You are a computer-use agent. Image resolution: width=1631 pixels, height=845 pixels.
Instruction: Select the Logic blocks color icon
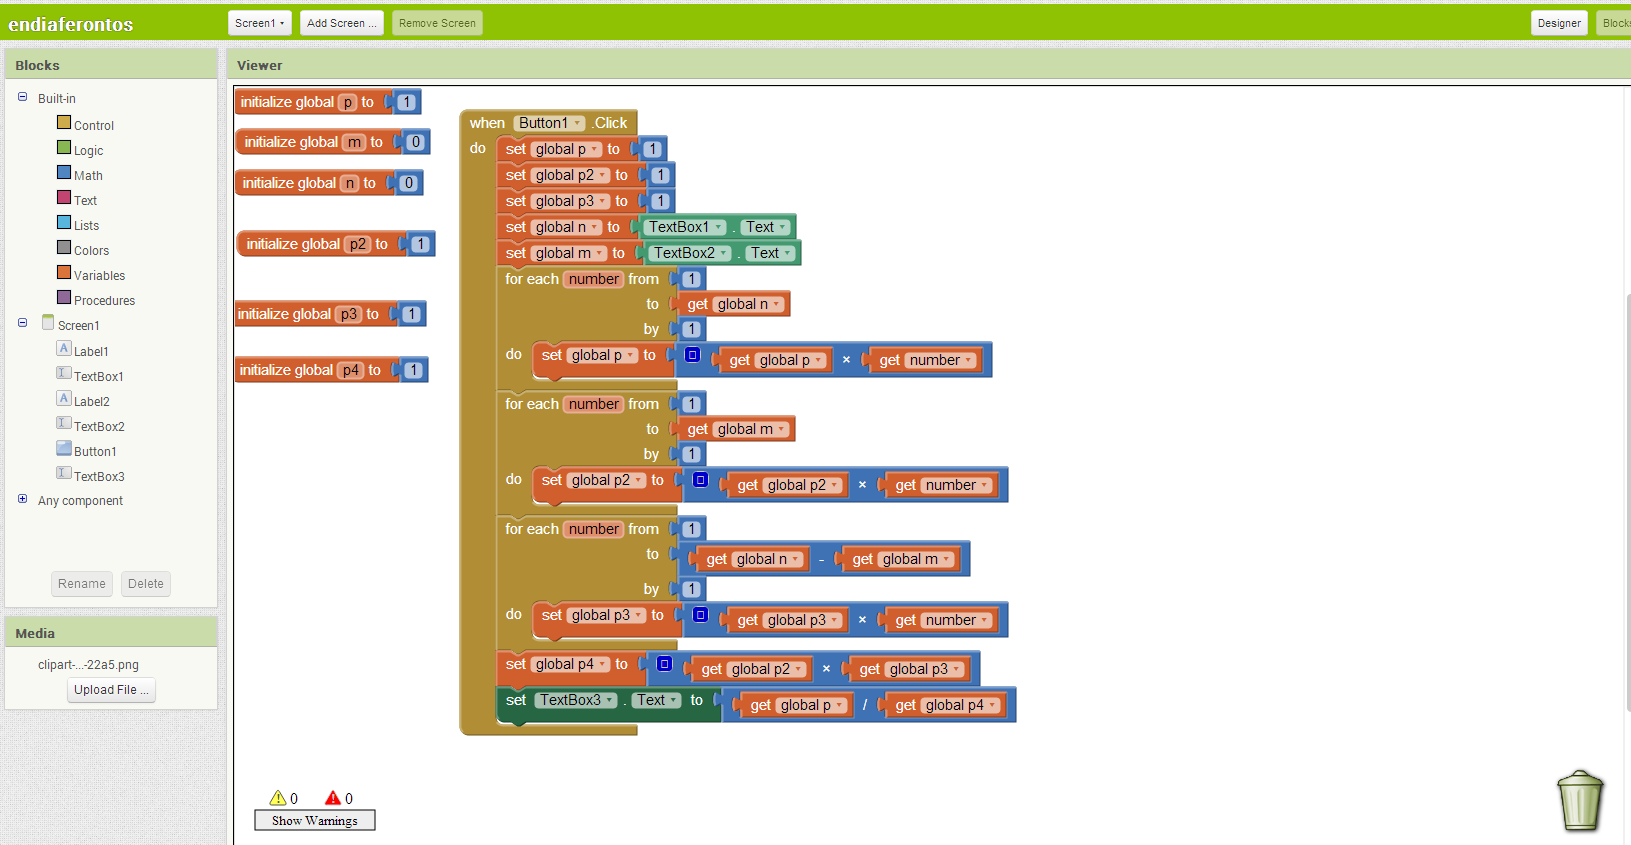click(64, 147)
